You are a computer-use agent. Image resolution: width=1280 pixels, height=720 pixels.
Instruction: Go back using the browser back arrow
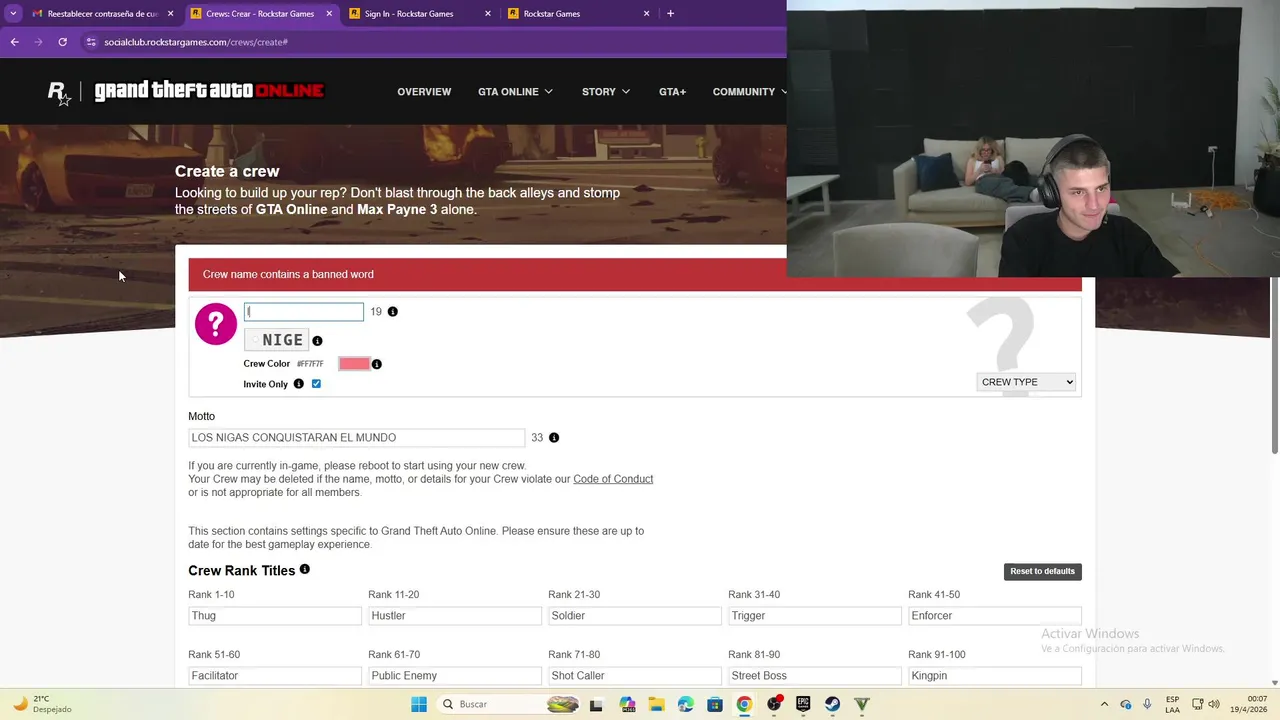pos(14,42)
